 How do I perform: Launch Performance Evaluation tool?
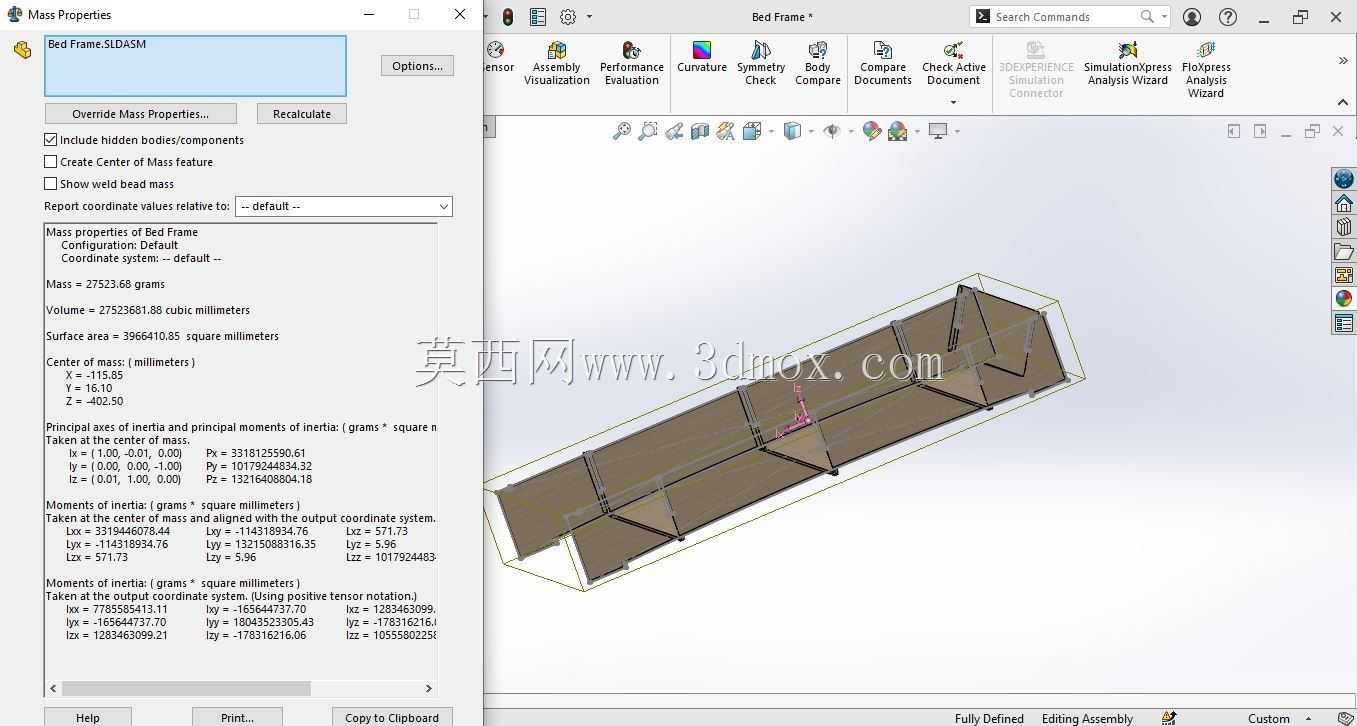[631, 63]
